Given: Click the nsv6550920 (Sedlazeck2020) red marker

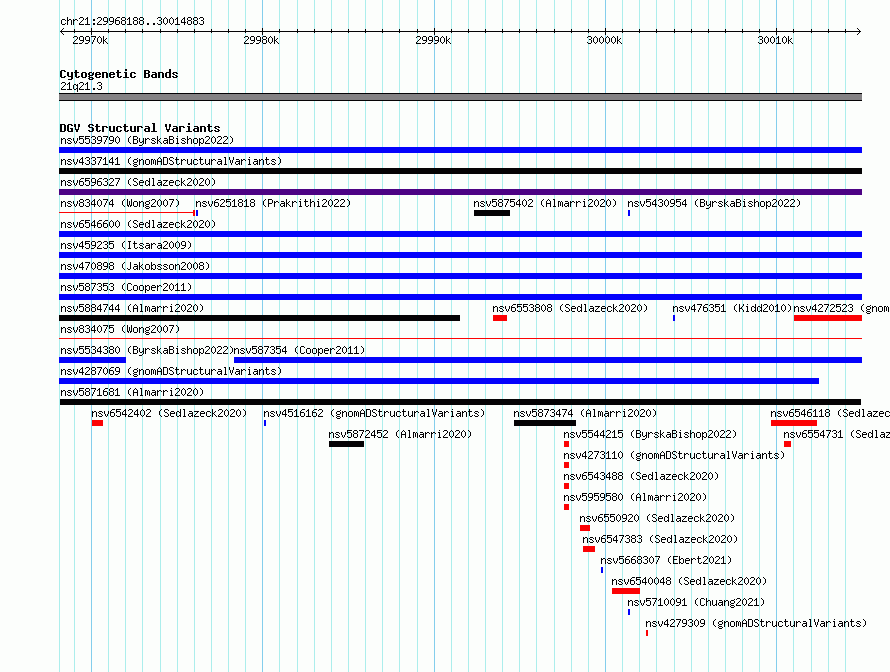Looking at the screenshot, I should [585, 528].
